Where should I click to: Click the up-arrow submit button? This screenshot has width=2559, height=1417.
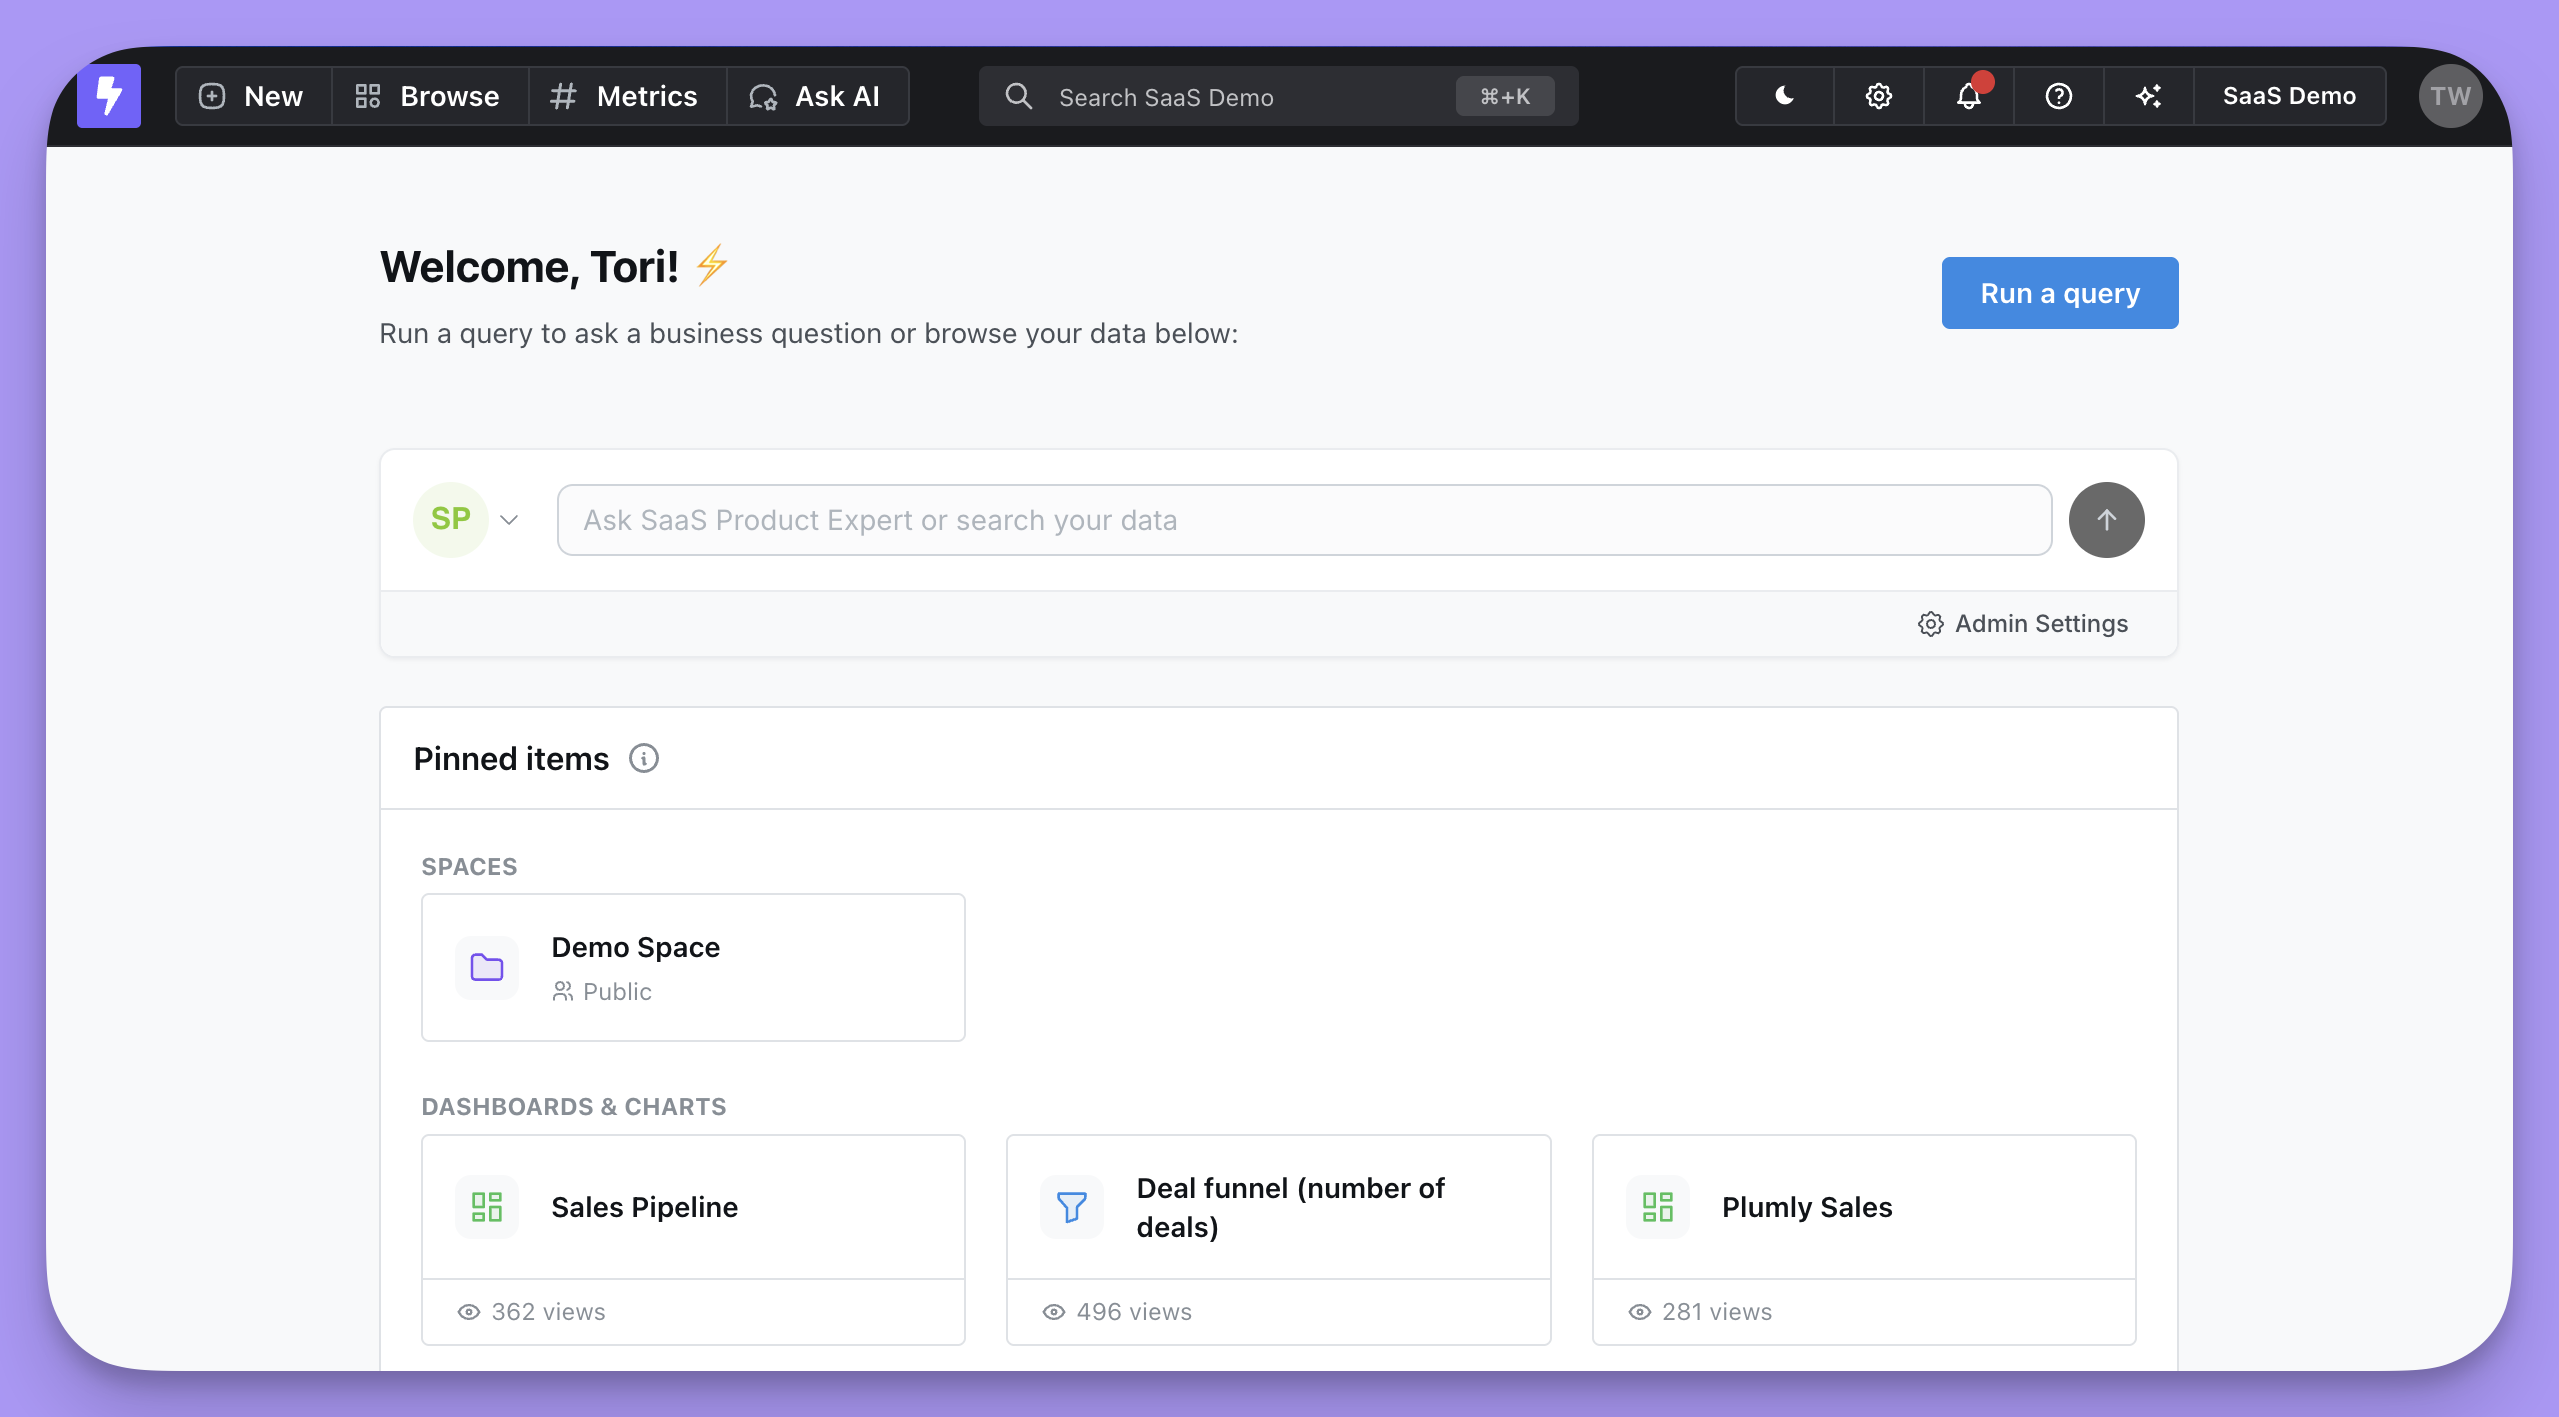2106,520
